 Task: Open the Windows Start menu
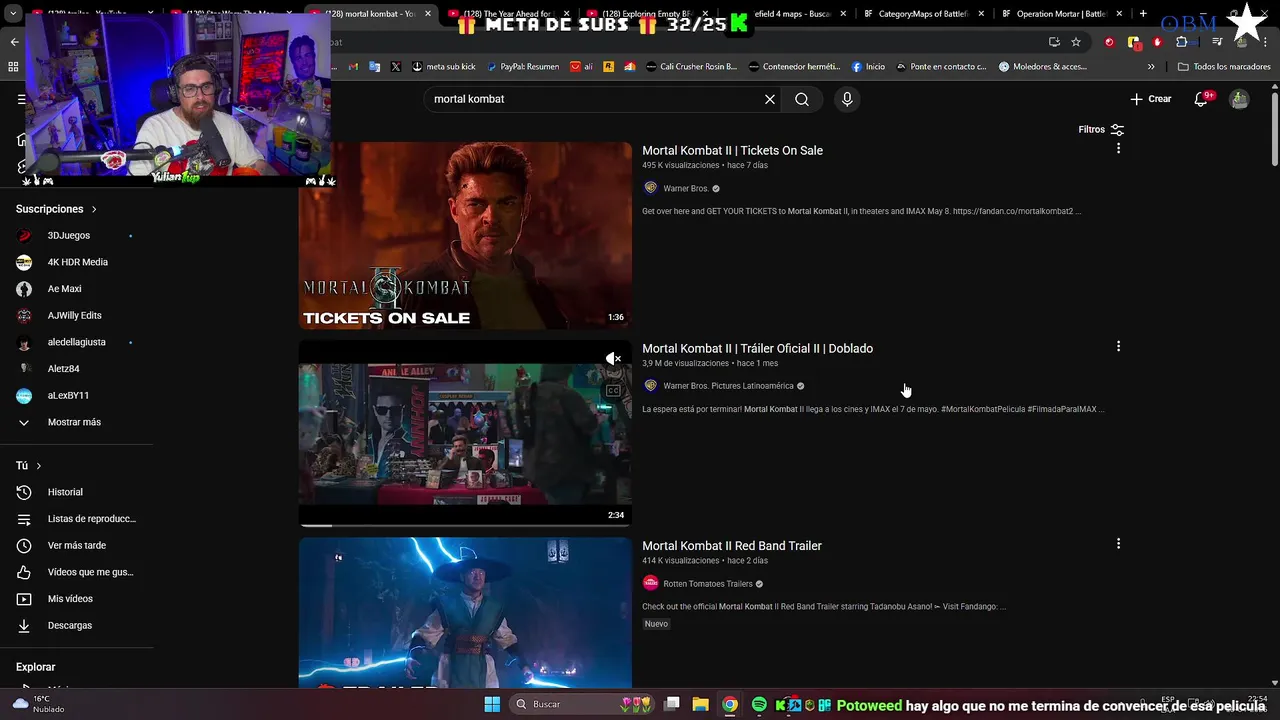coord(492,704)
